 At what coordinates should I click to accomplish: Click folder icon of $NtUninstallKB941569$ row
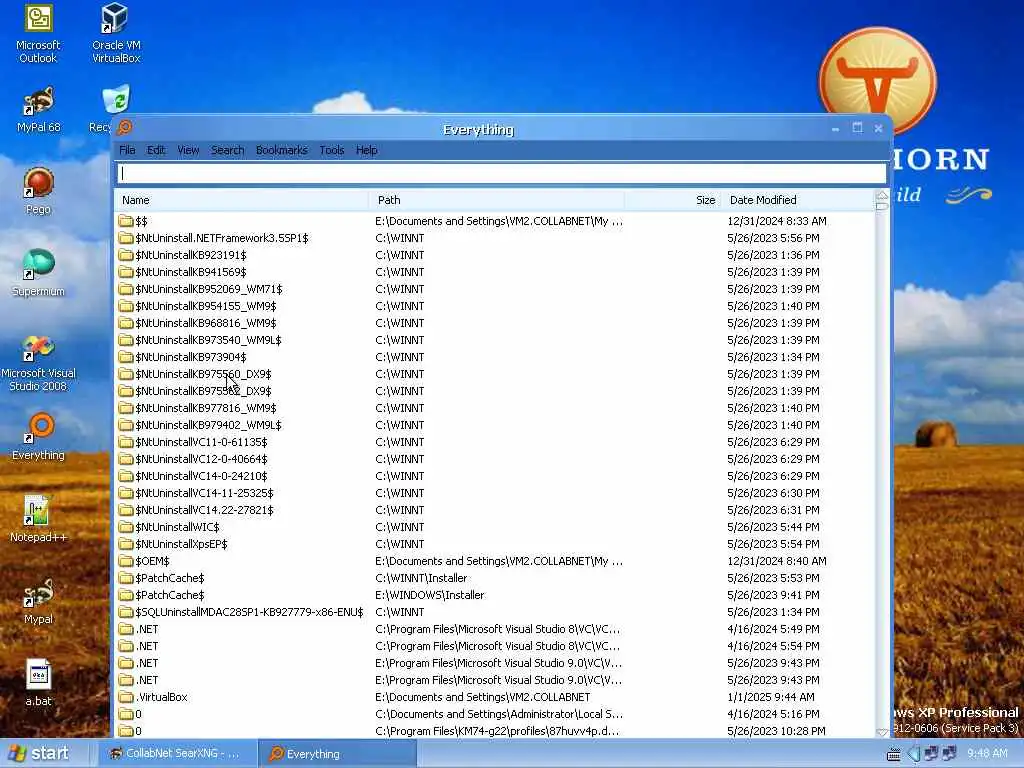pyautogui.click(x=125, y=272)
